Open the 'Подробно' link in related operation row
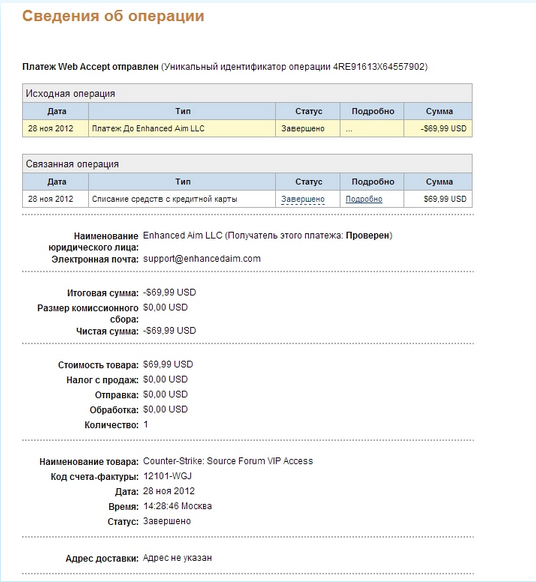Viewport: 536px width, 582px height. tap(364, 199)
